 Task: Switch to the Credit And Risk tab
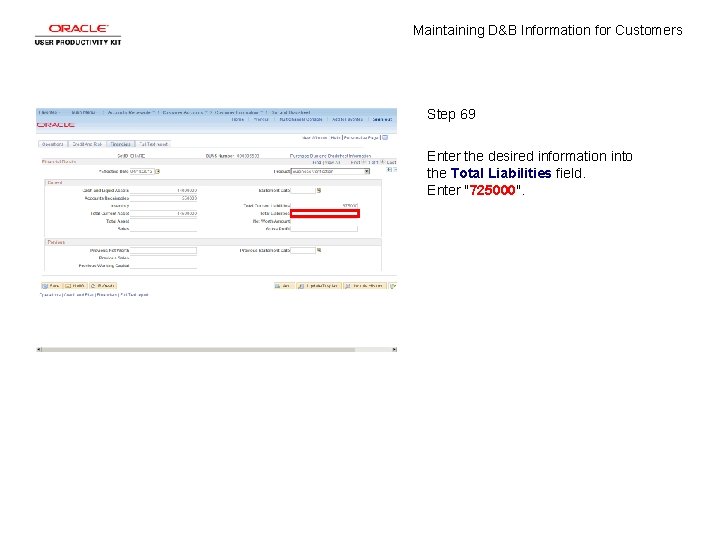pyautogui.click(x=87, y=144)
